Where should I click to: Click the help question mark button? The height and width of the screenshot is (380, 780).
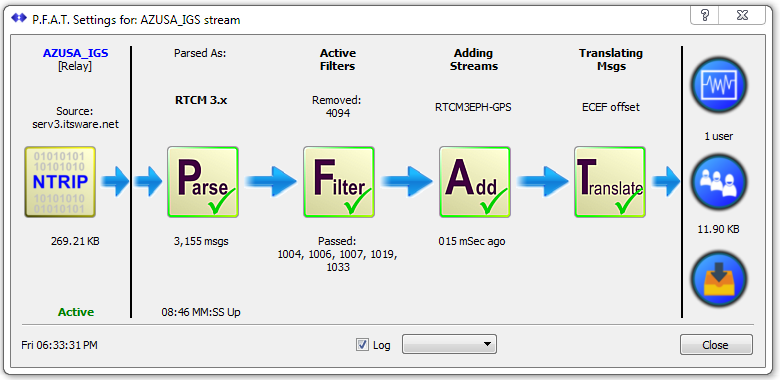click(x=704, y=15)
